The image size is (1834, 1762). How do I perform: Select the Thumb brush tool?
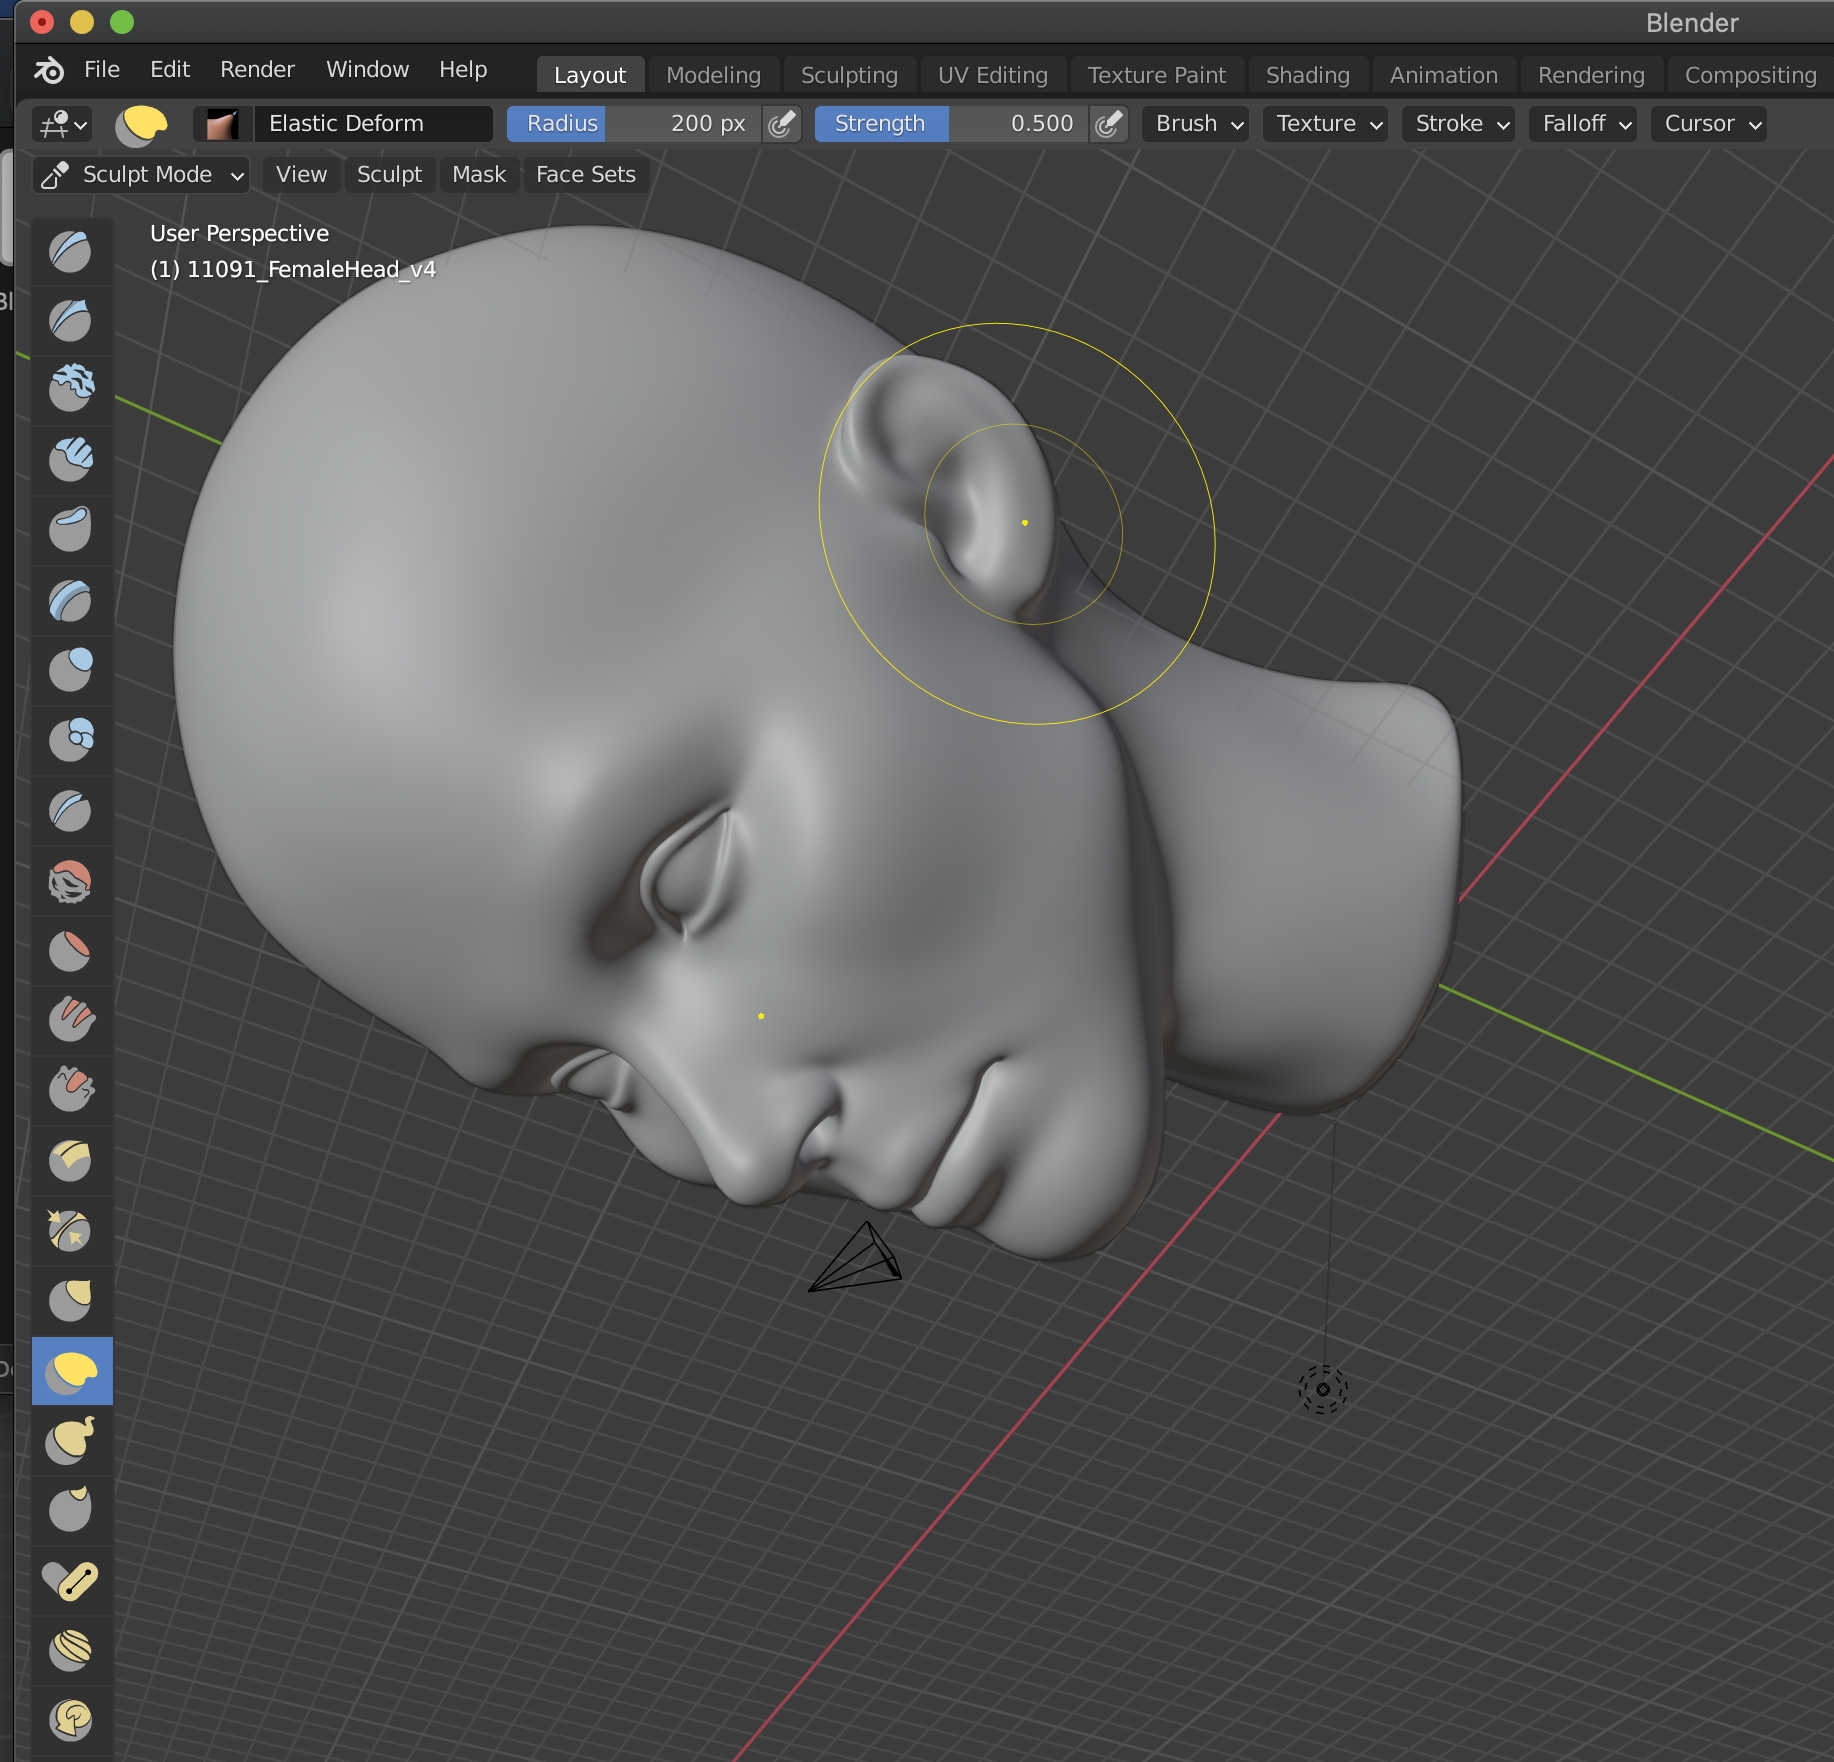click(x=71, y=1510)
